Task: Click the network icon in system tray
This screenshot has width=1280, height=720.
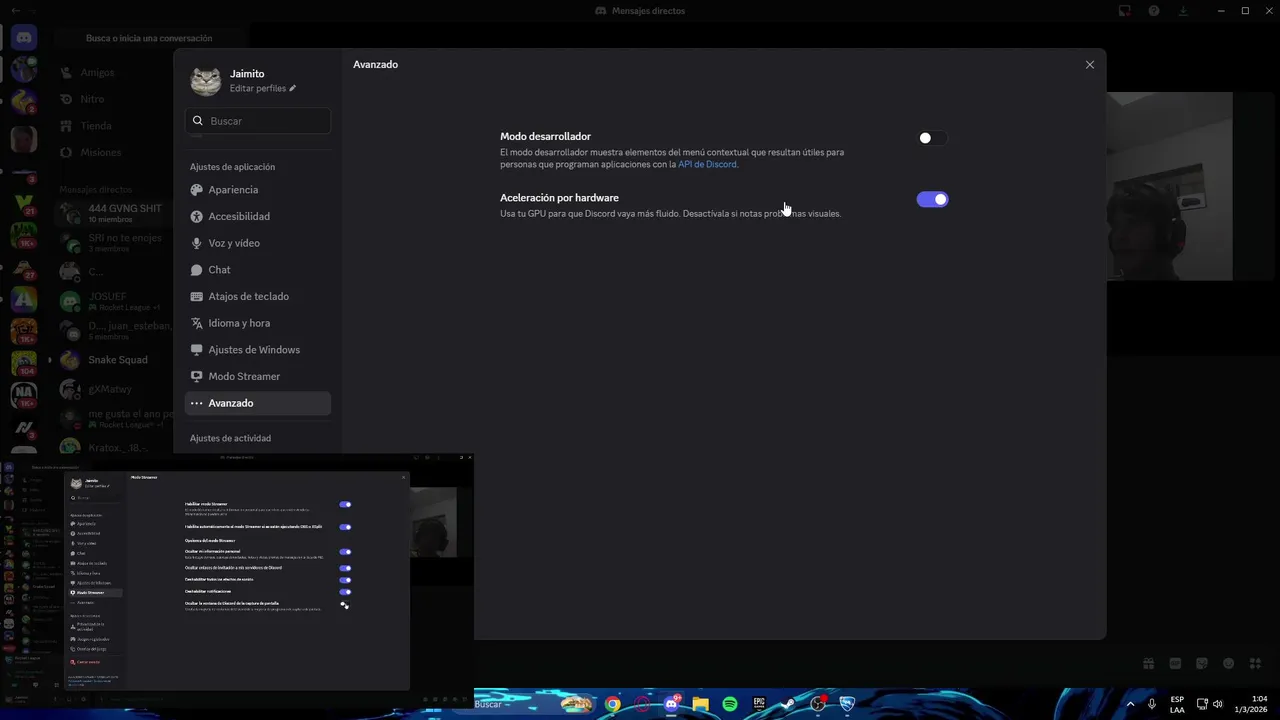Action: [1202, 704]
